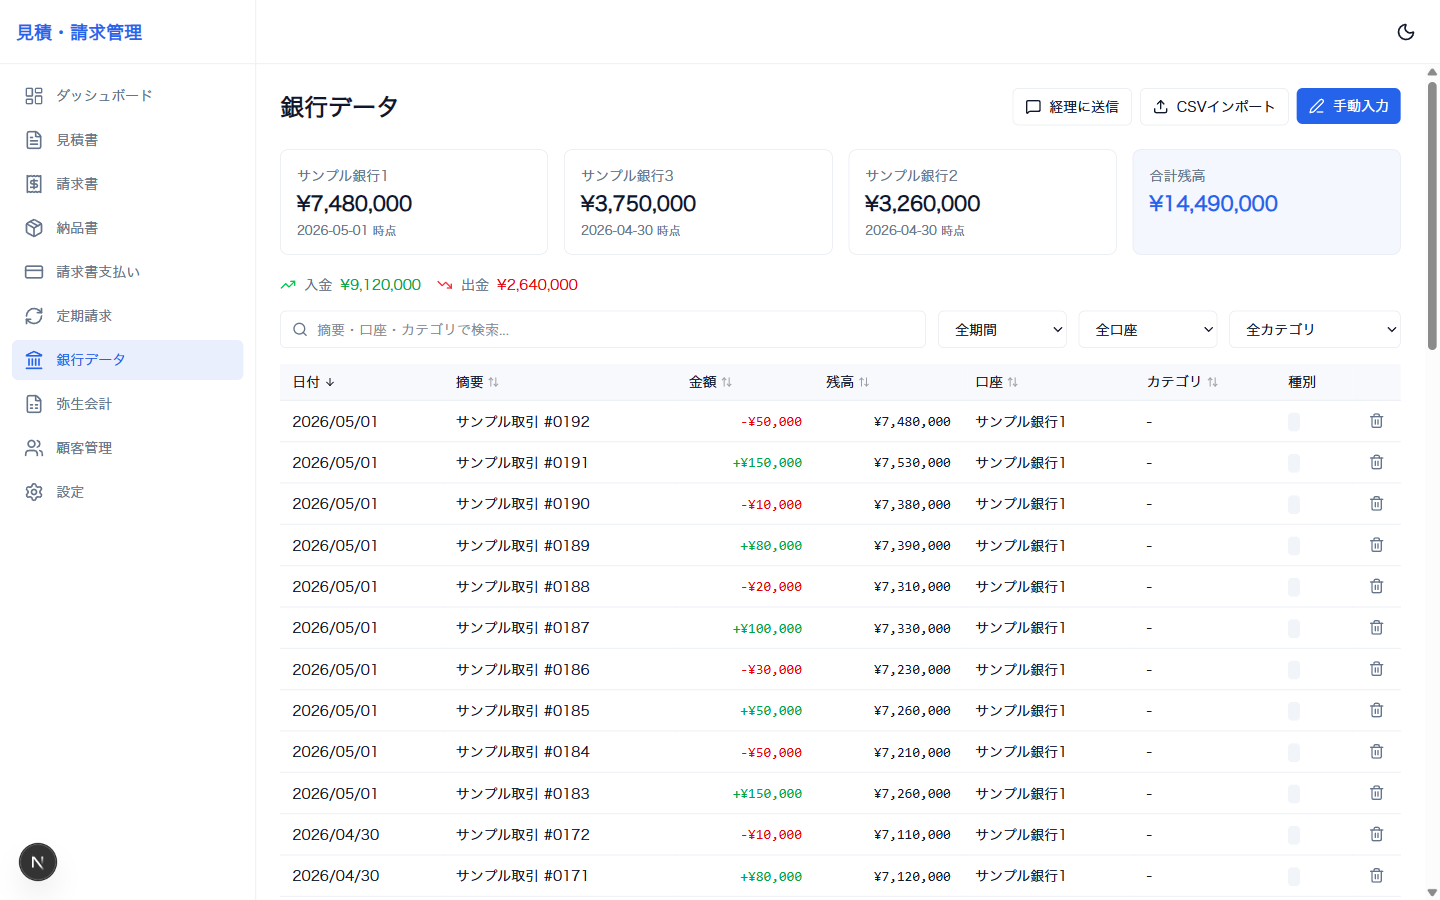This screenshot has height=900, width=1440.
Task: Focus the 摘要・口座・カテゴリ search field
Action: 603,329
